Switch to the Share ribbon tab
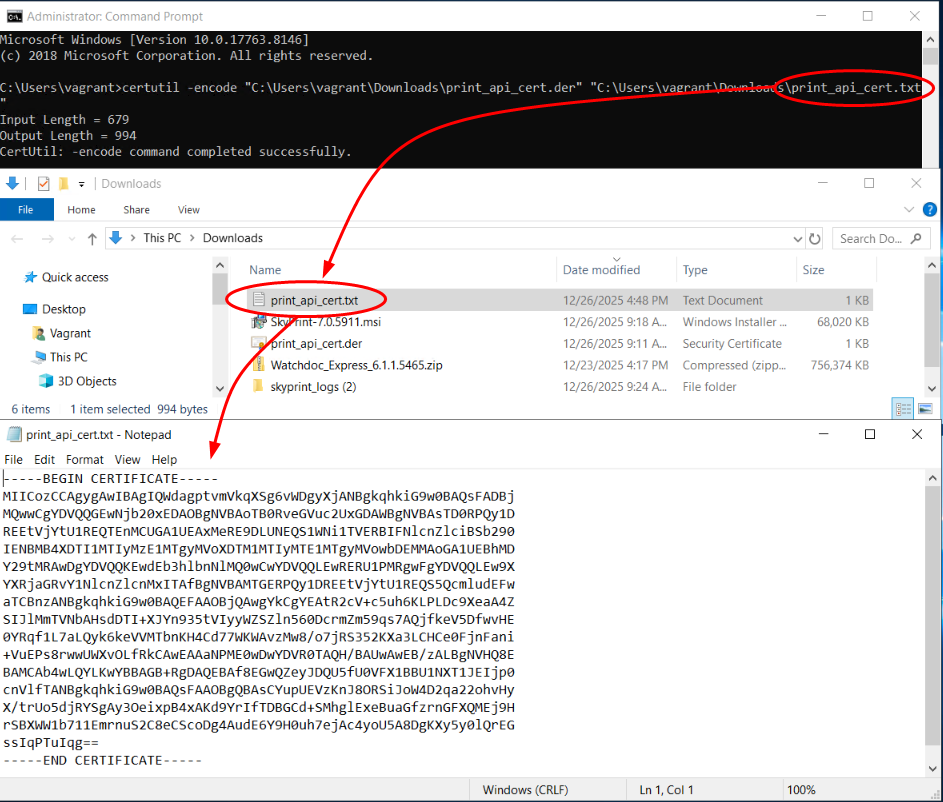Screen dimensions: 943x802 136,210
